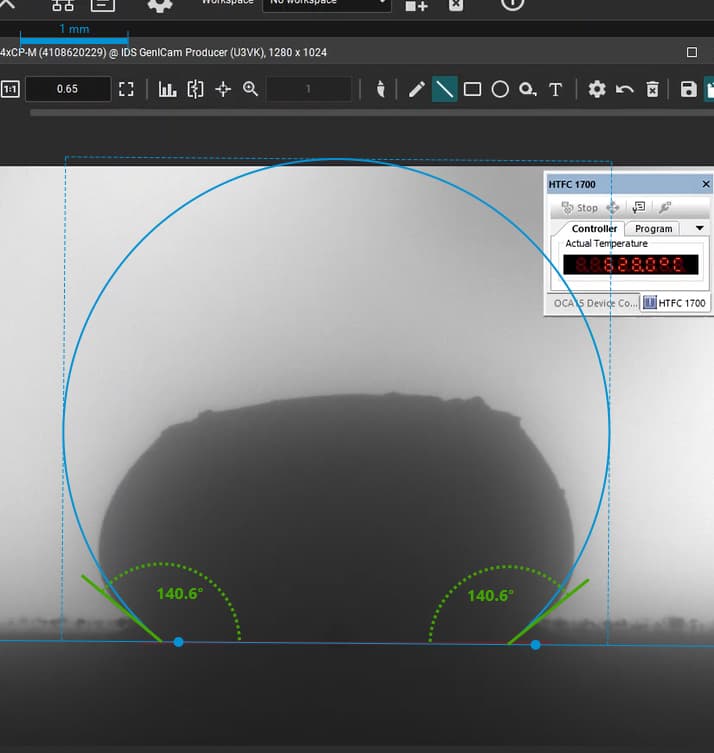Select the pencil freehand drawing tool
714x753 pixels.
click(x=416, y=89)
